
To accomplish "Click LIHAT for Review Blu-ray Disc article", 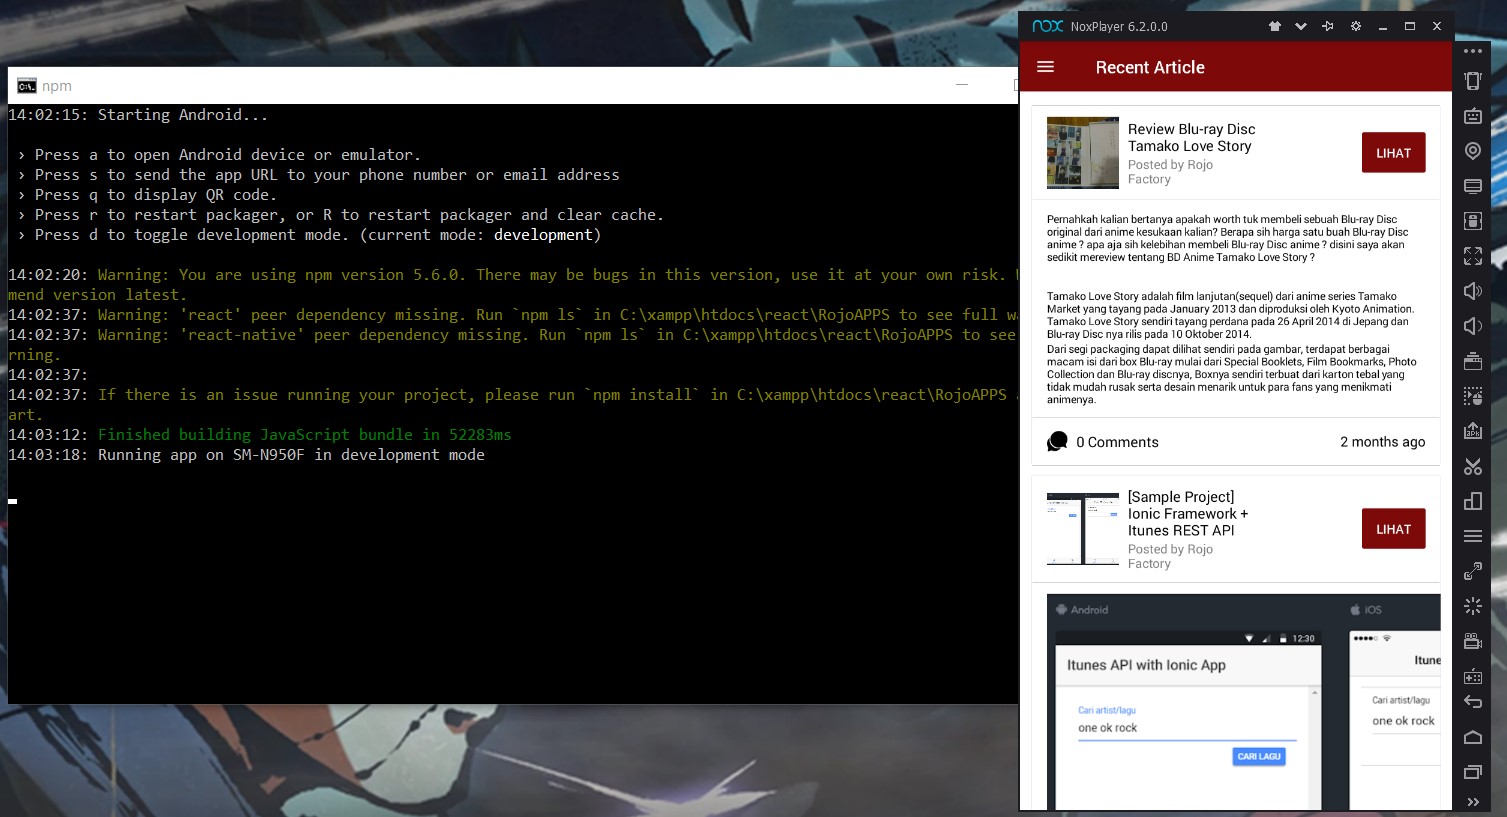I will [1393, 153].
